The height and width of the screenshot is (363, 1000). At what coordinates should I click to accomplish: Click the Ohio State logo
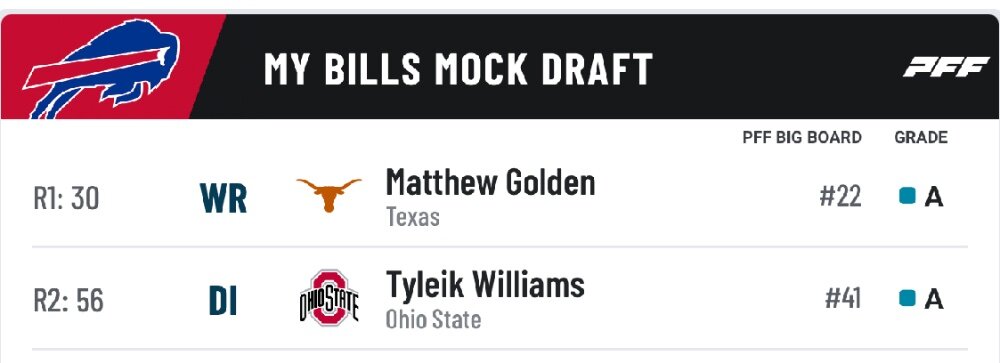tap(329, 299)
